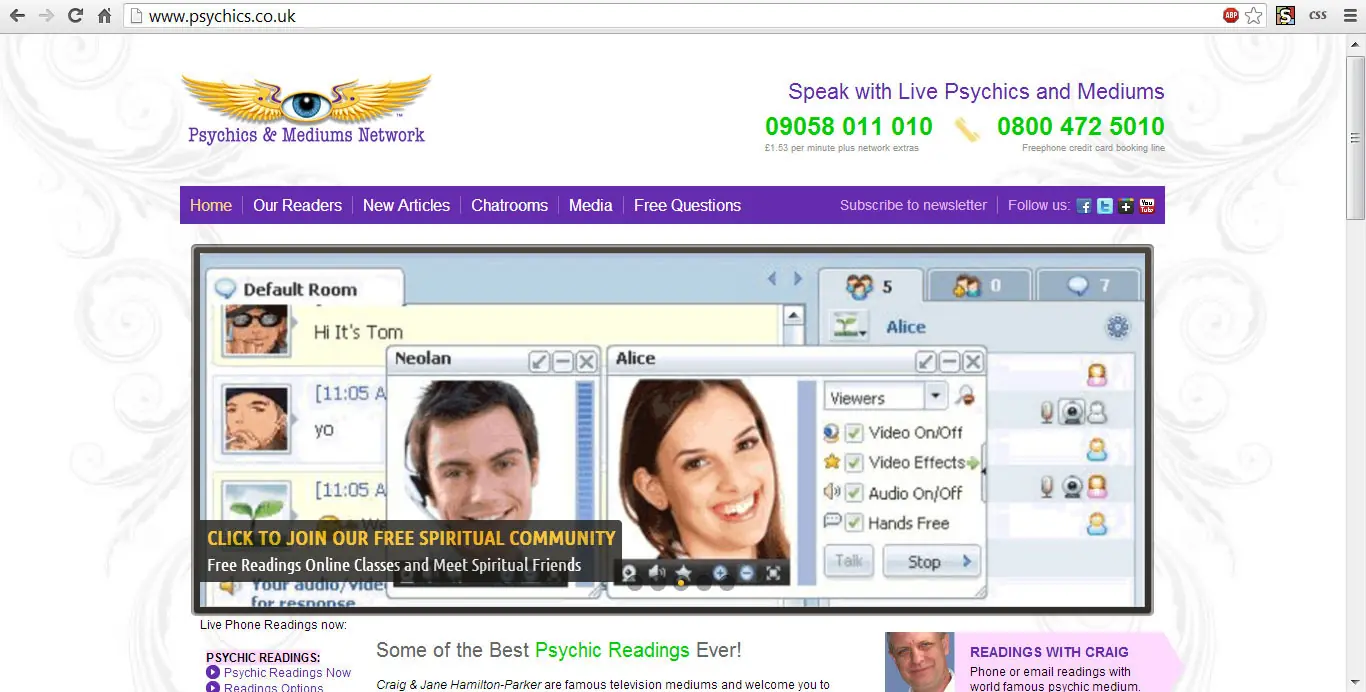Minimize the Neolan video window
Image resolution: width=1366 pixels, height=692 pixels.
(x=563, y=361)
